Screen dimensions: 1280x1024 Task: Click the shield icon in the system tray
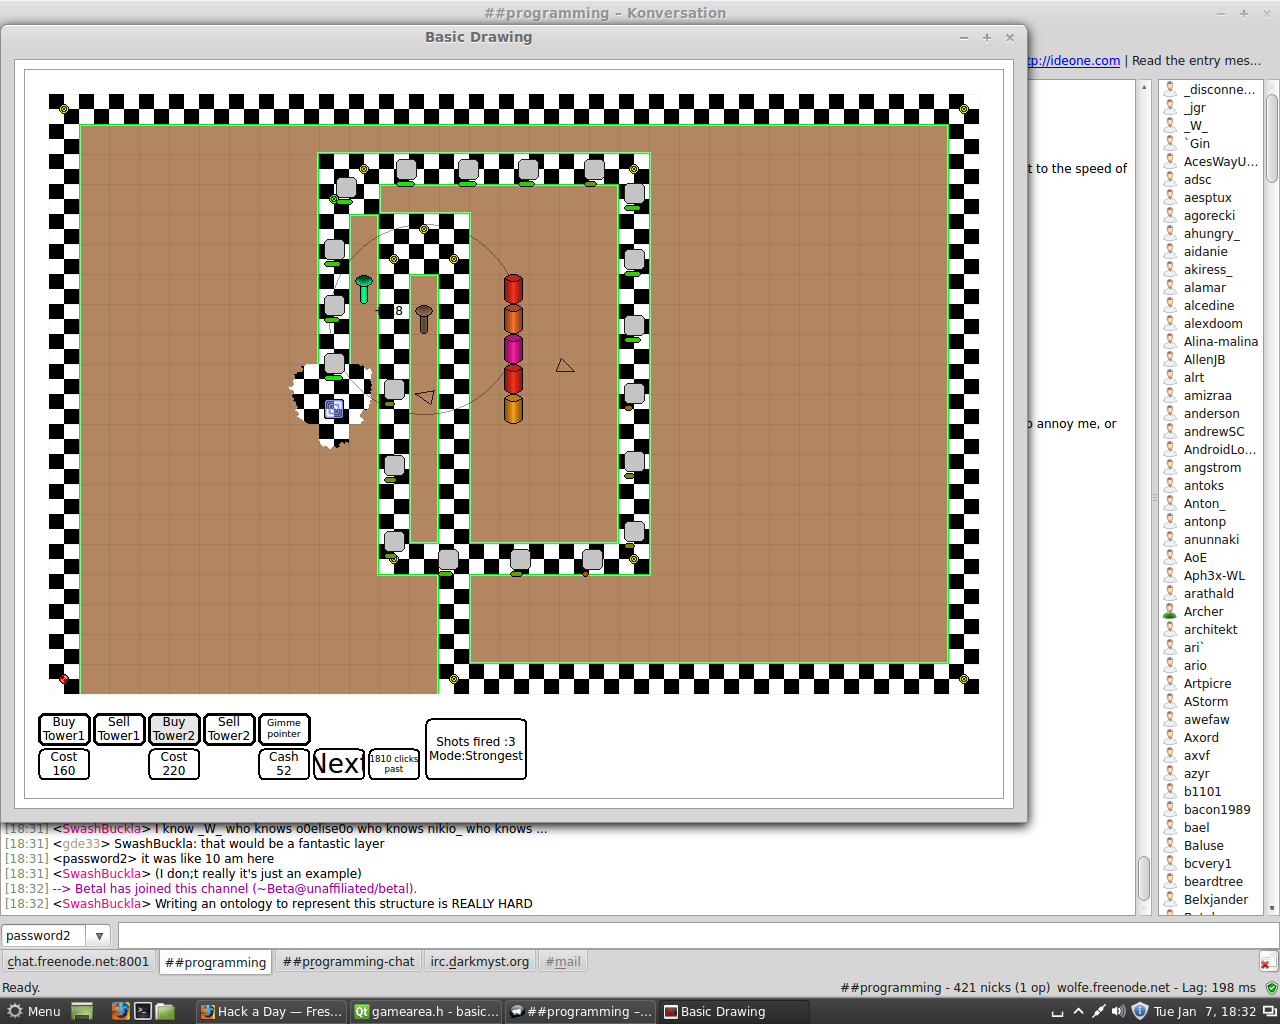1139,1011
